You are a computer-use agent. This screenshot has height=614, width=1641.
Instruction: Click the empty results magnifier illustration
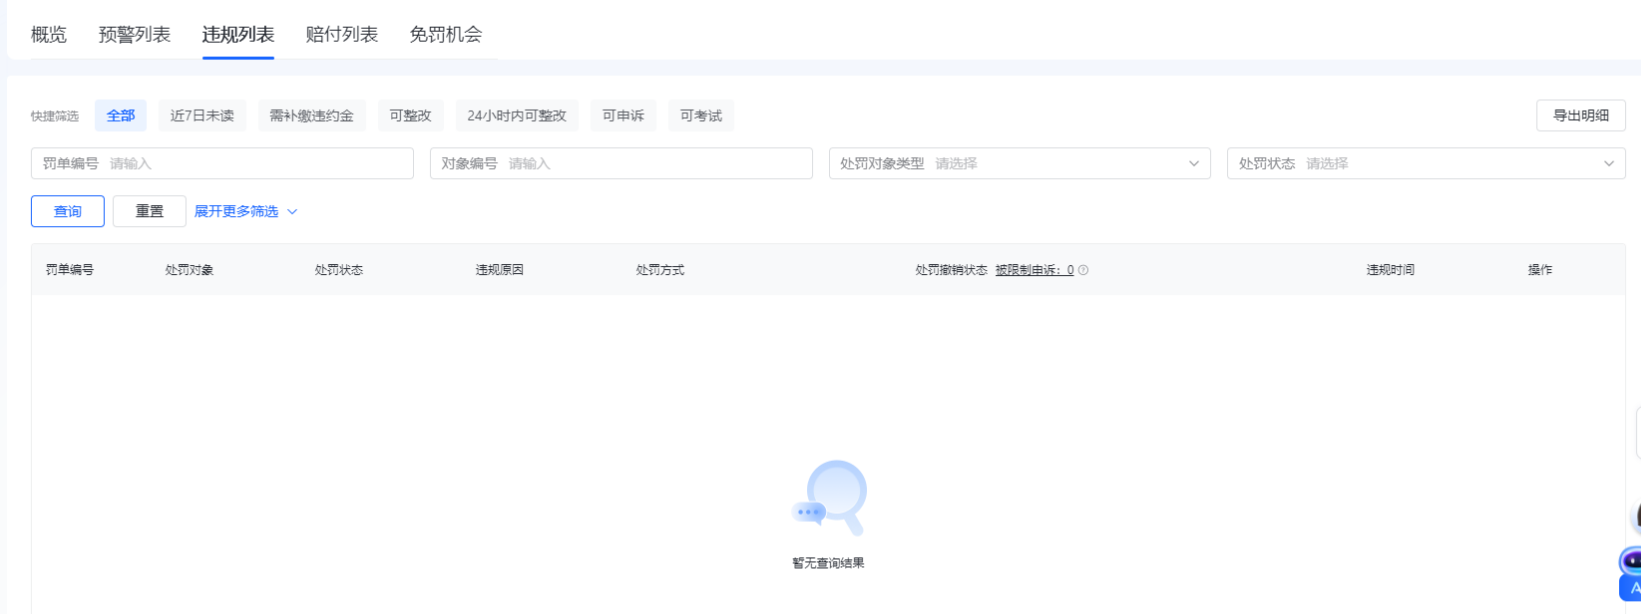point(829,498)
